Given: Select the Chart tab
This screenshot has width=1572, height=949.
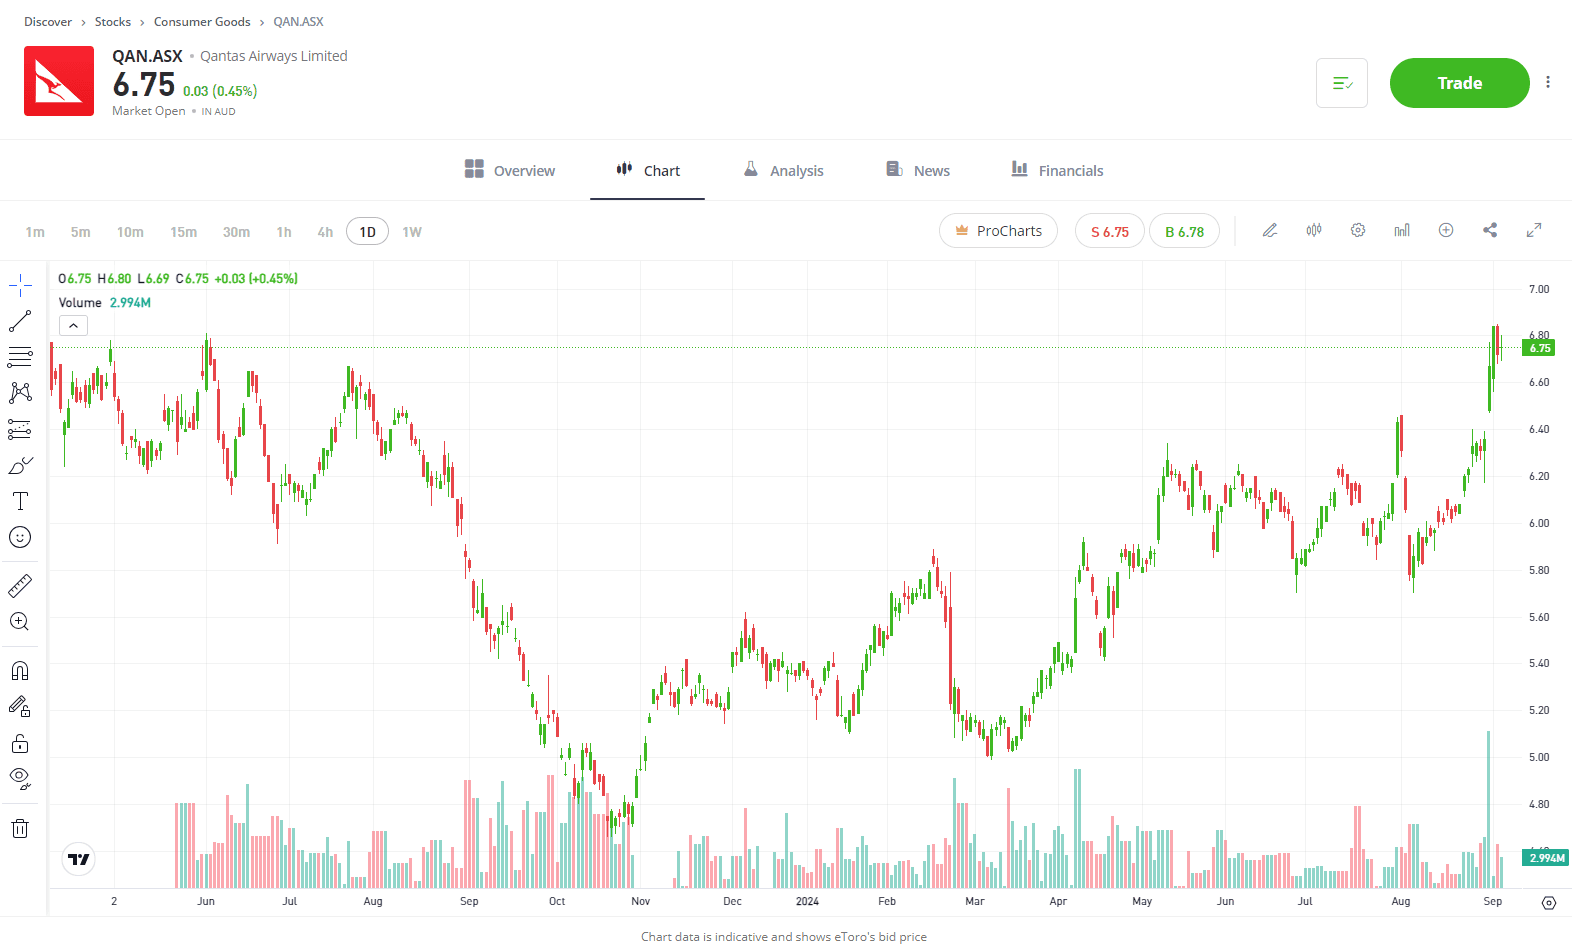Looking at the screenshot, I should (x=648, y=170).
